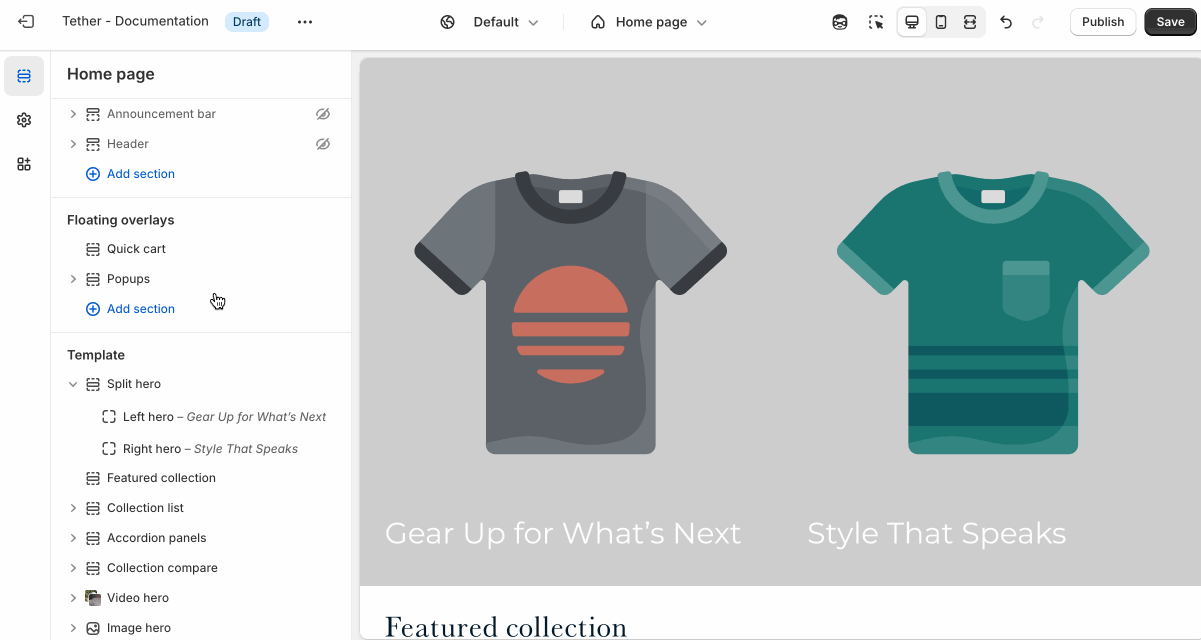
Task: Undo the last change
Action: point(1006,22)
